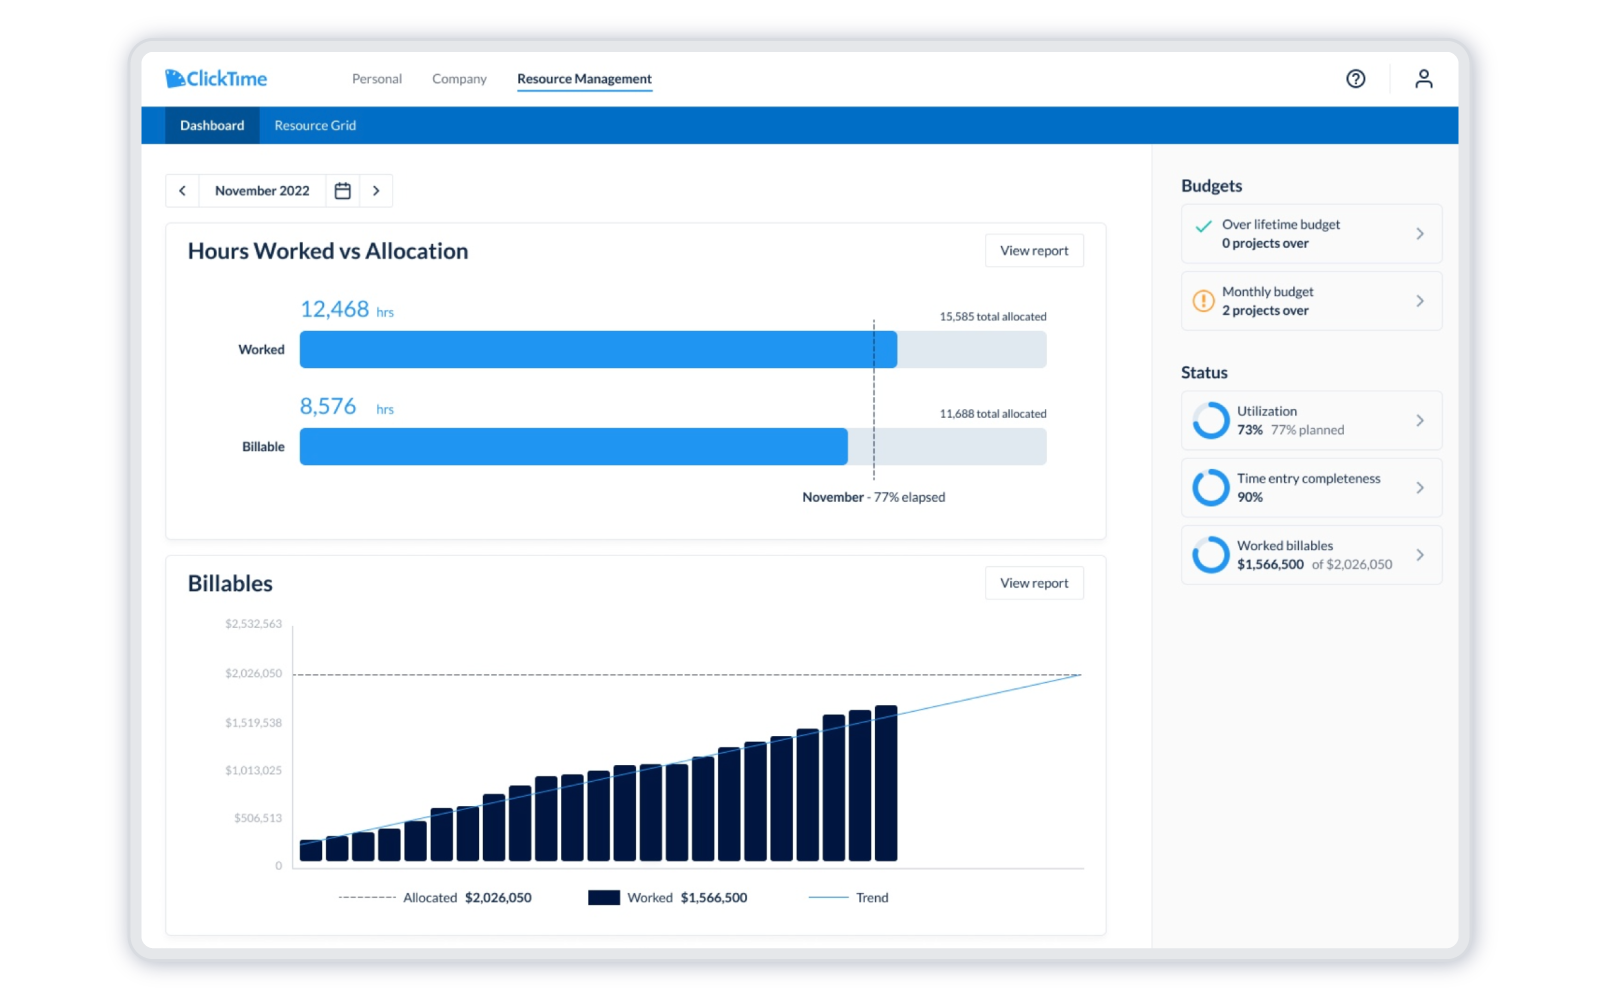Go to previous month with left chevron
Image resolution: width=1600 pixels, height=1000 pixels.
click(x=182, y=190)
